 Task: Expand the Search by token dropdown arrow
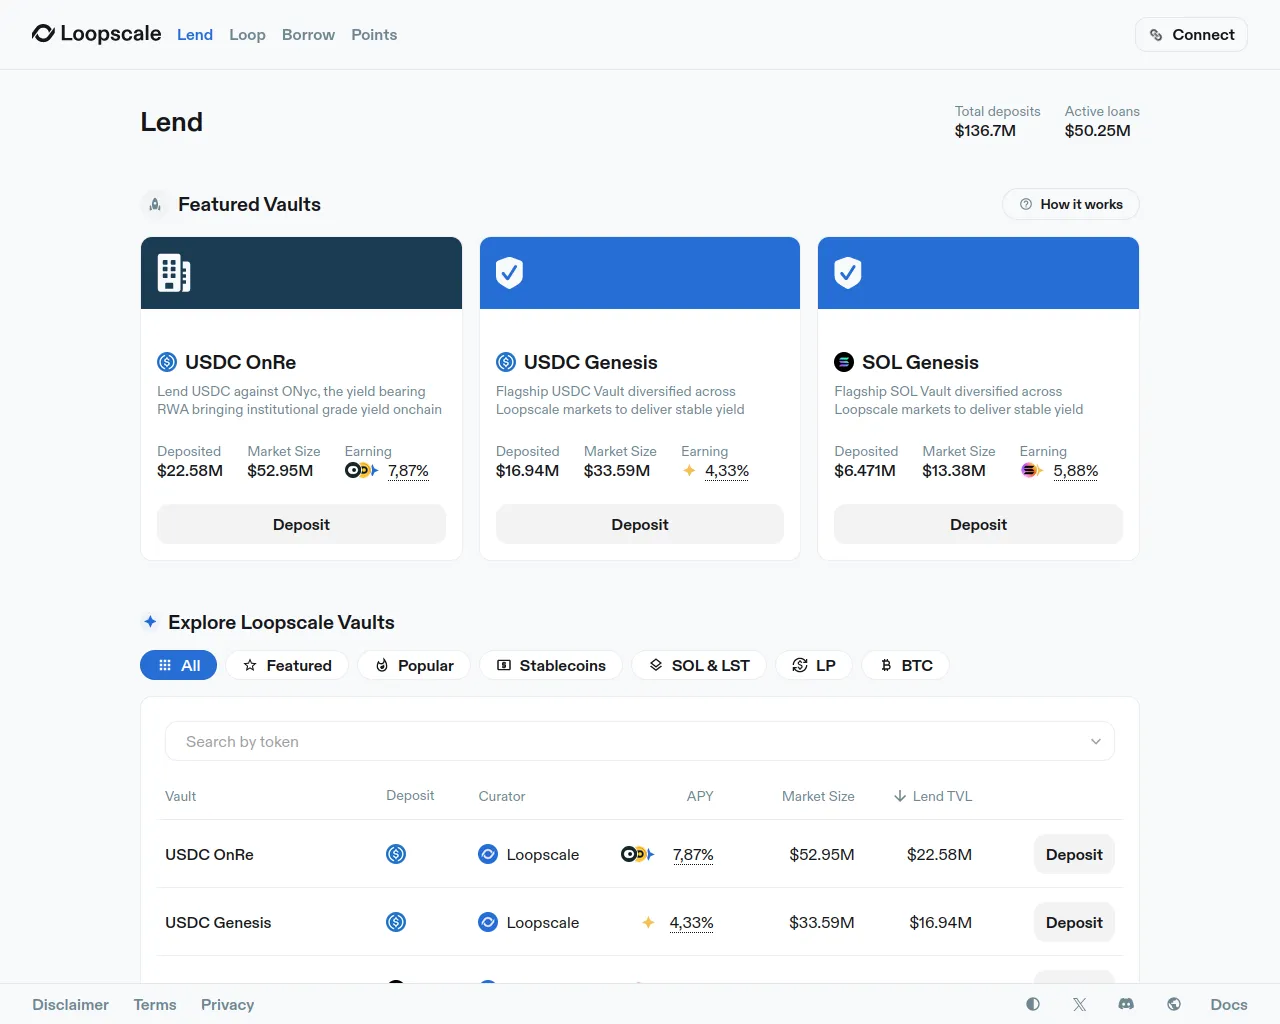pyautogui.click(x=1095, y=741)
